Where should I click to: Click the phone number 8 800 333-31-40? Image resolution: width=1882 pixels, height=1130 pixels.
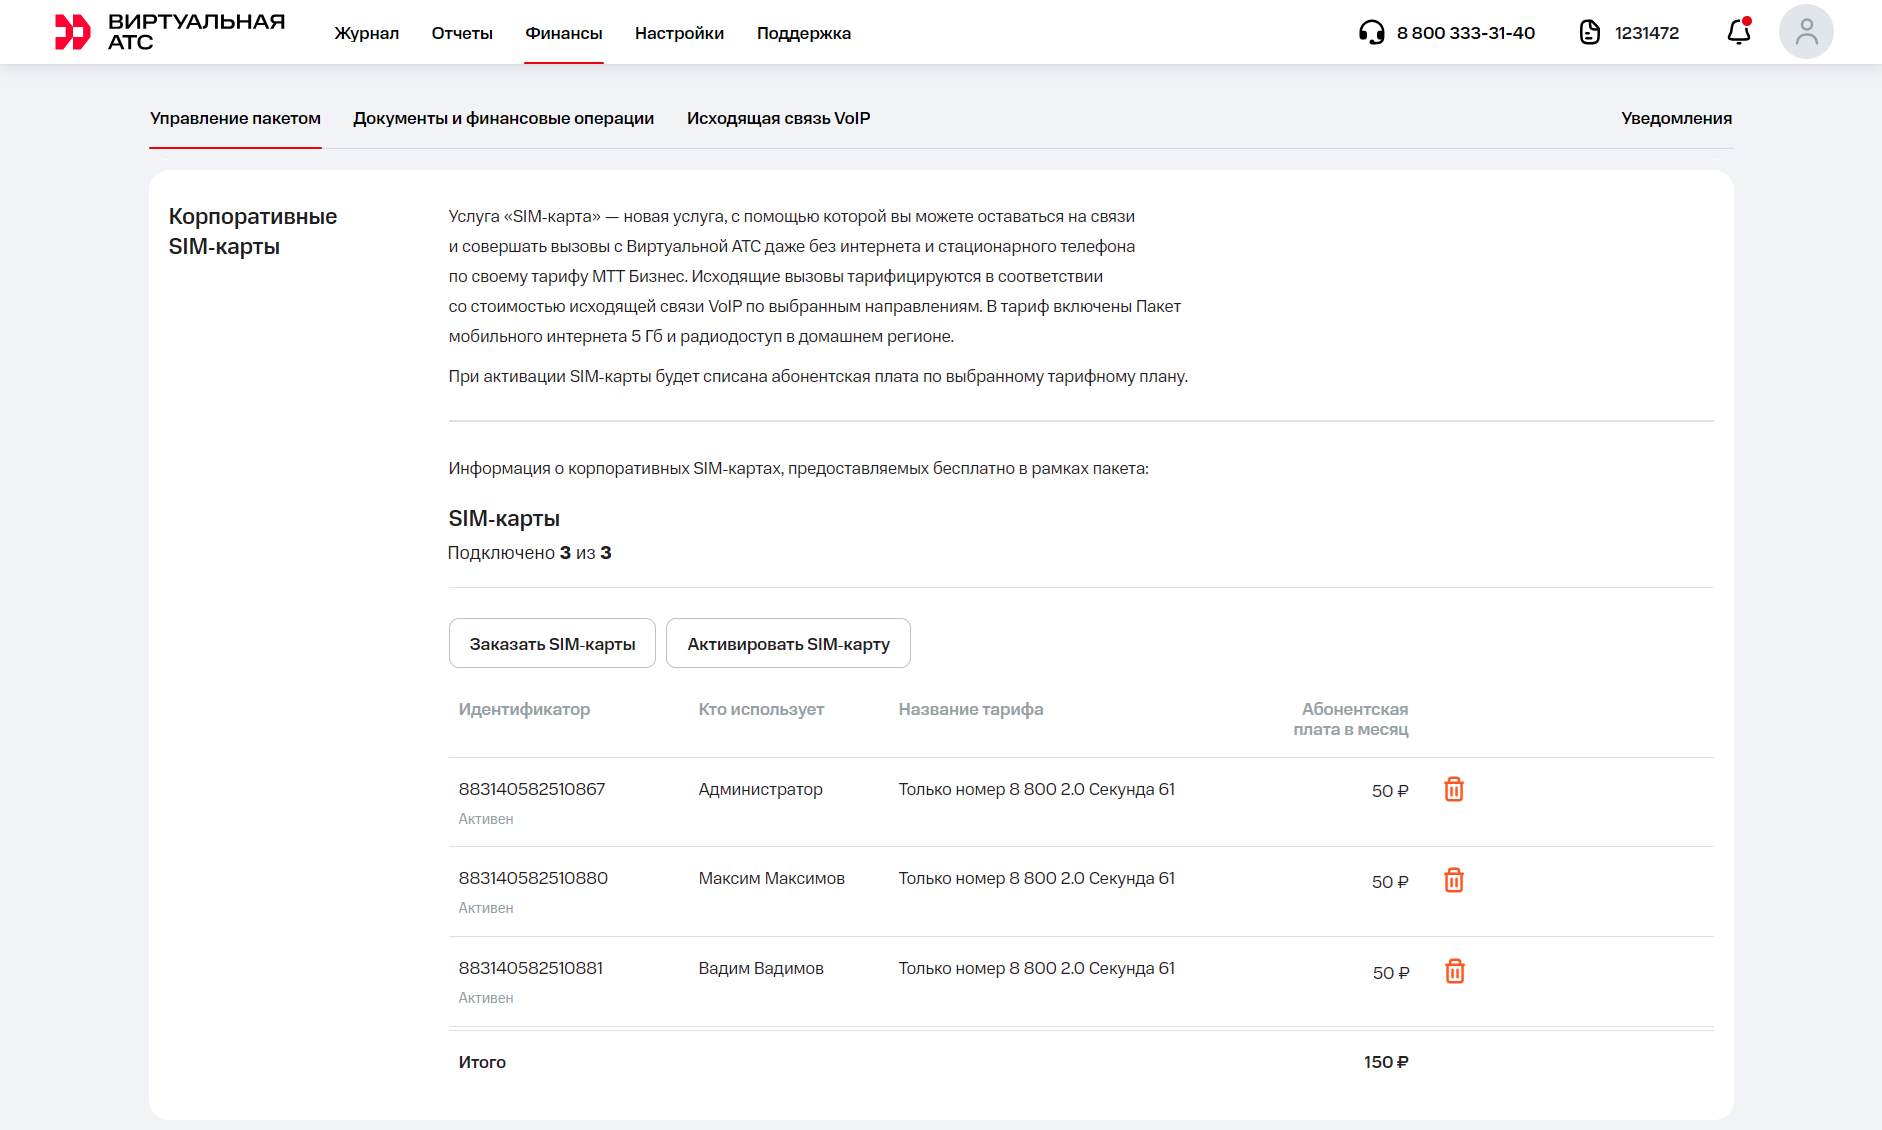1465,33
